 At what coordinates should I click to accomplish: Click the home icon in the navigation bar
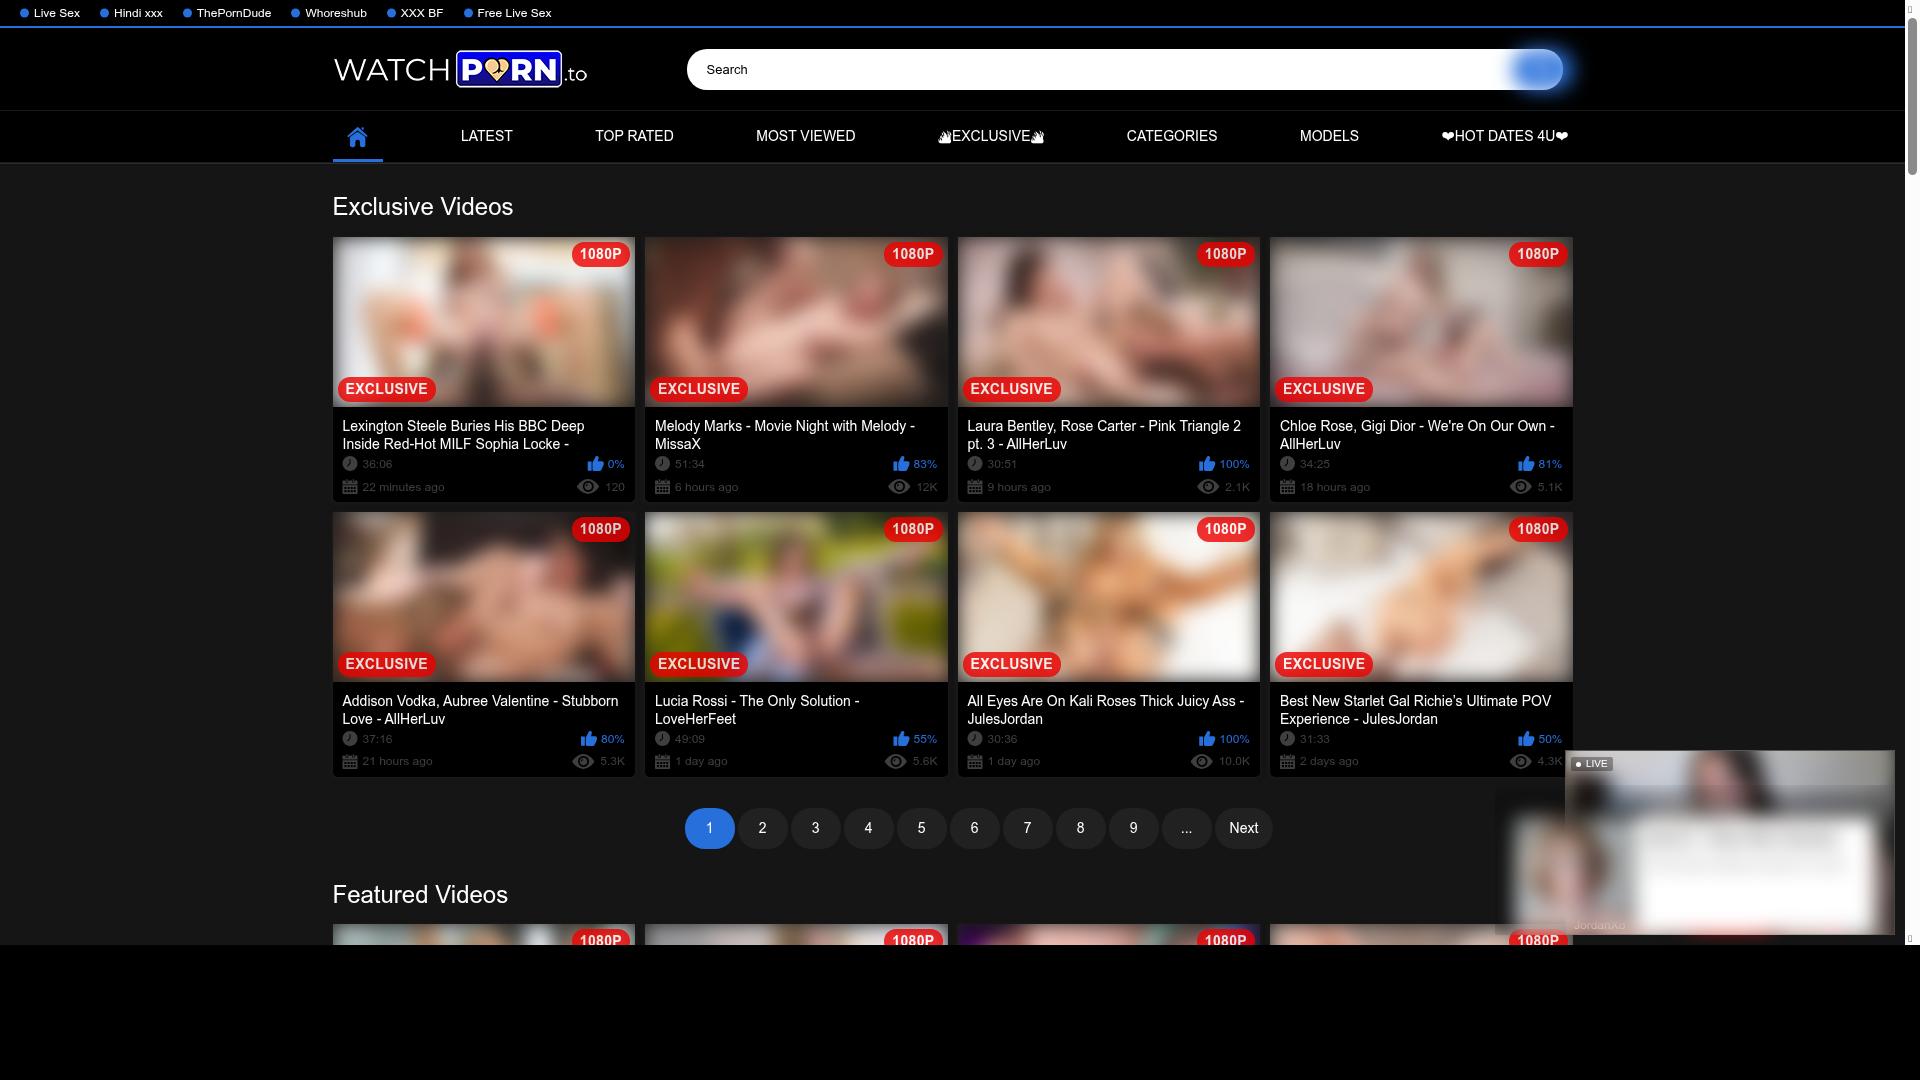pyautogui.click(x=357, y=136)
